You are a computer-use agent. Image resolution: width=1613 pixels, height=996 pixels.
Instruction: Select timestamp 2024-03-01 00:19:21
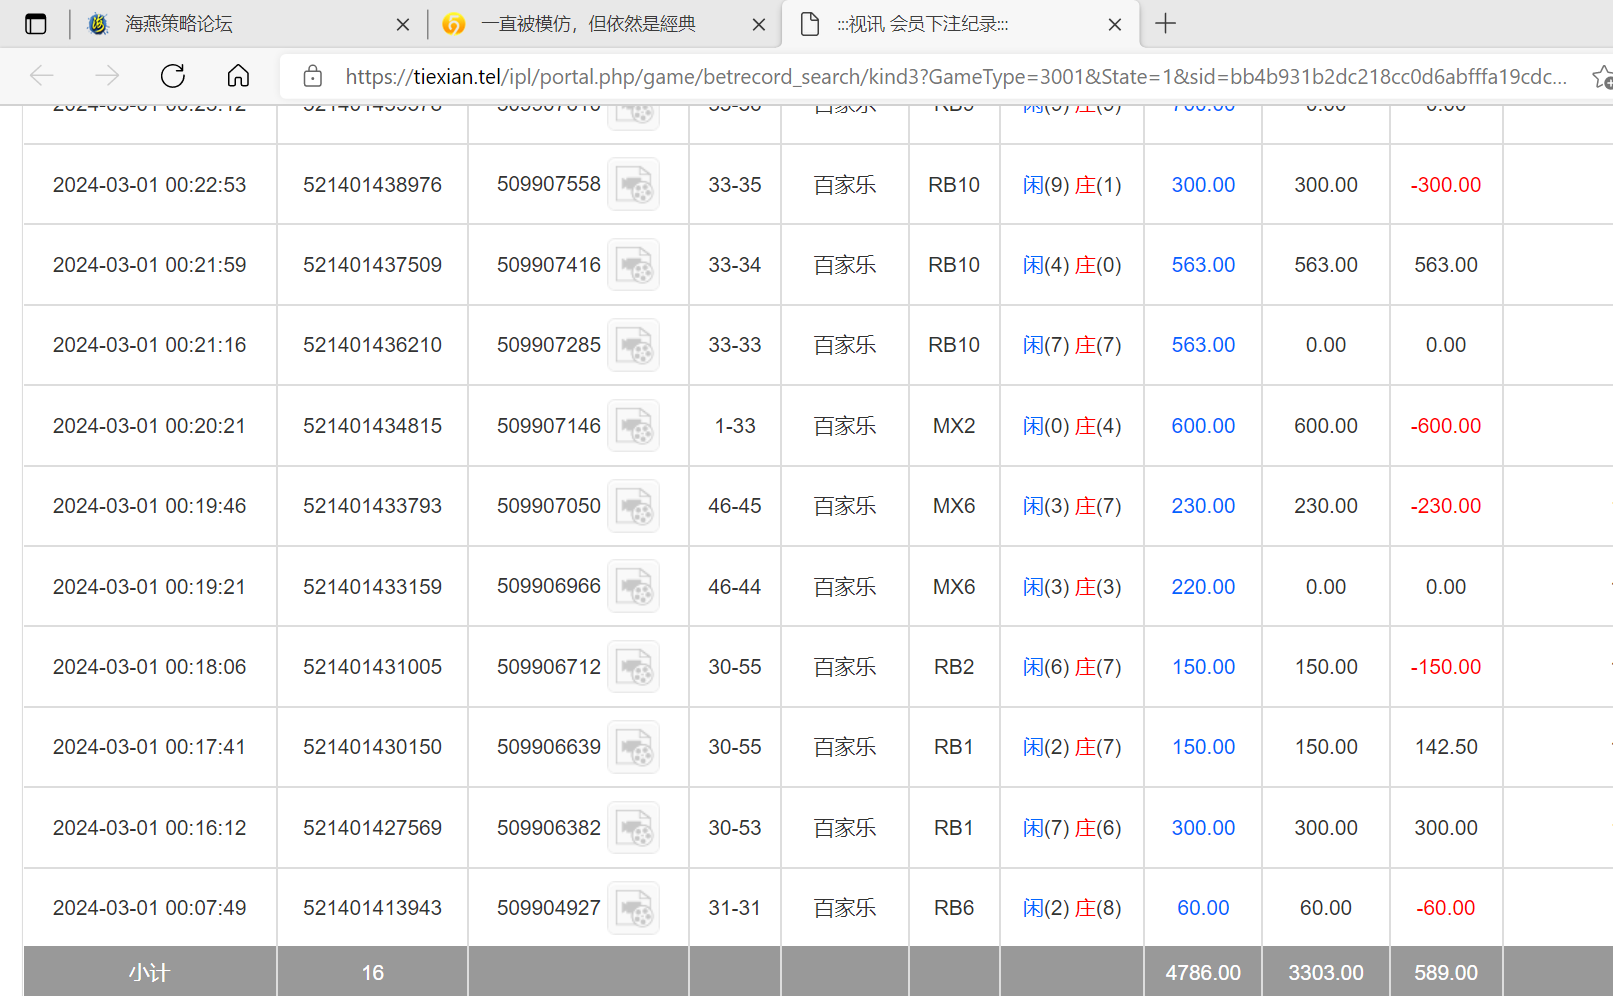point(149,587)
